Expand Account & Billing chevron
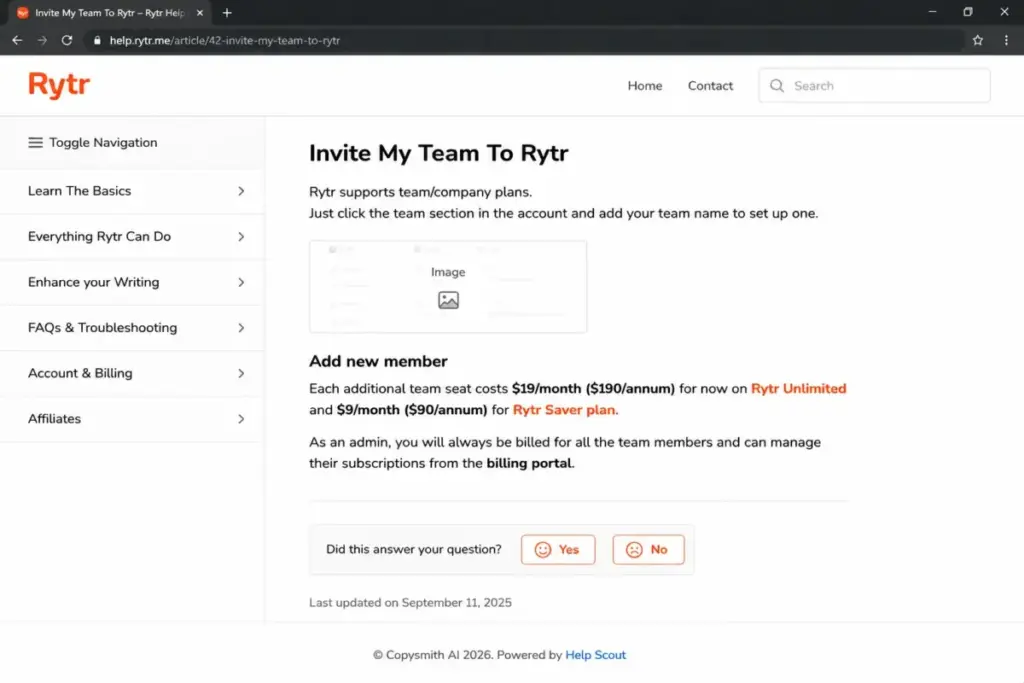Screen dimensions: 1024x683 [241, 373]
